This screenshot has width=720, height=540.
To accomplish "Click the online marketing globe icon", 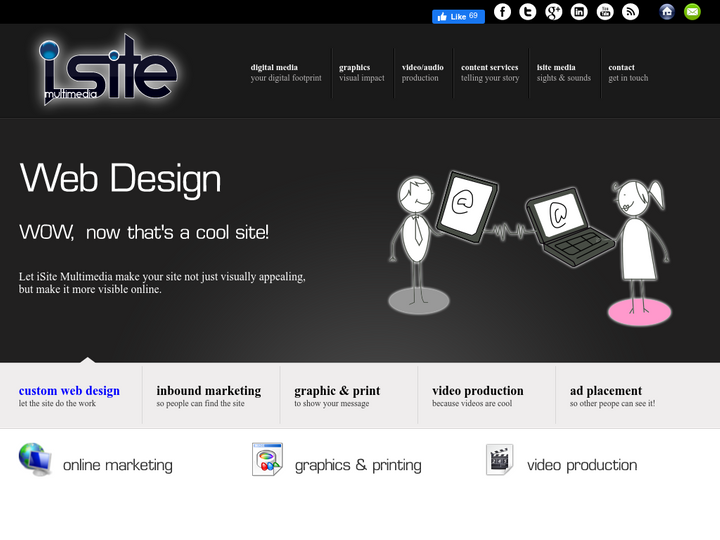I will tap(35, 460).
